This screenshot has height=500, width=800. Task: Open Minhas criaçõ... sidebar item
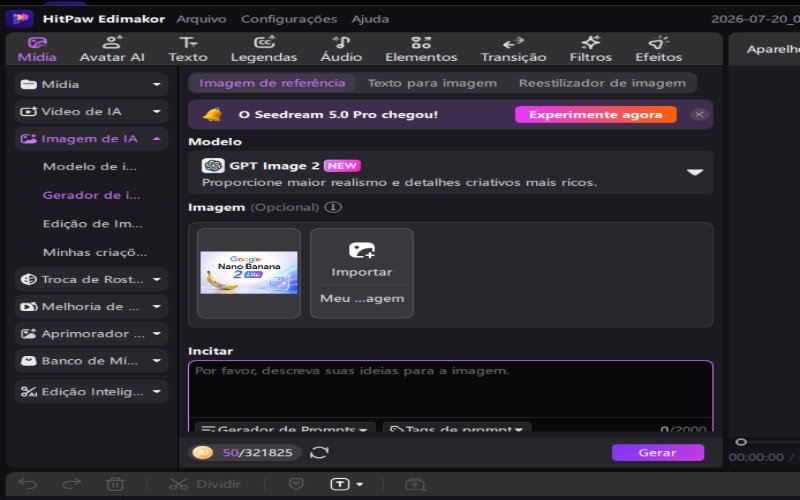click(x=95, y=253)
